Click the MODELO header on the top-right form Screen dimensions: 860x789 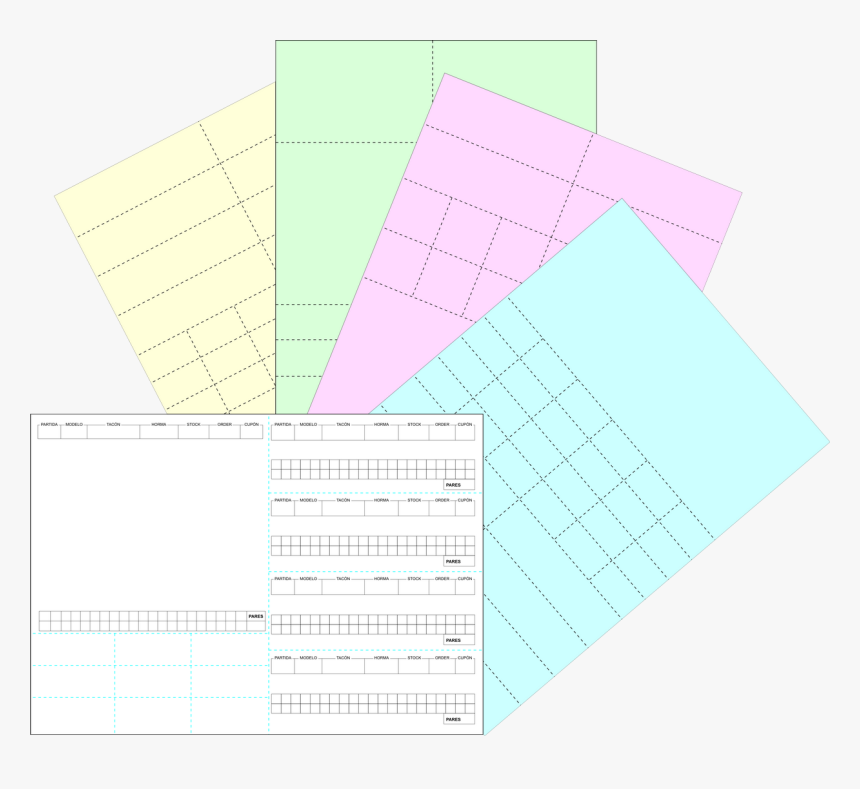pos(309,424)
